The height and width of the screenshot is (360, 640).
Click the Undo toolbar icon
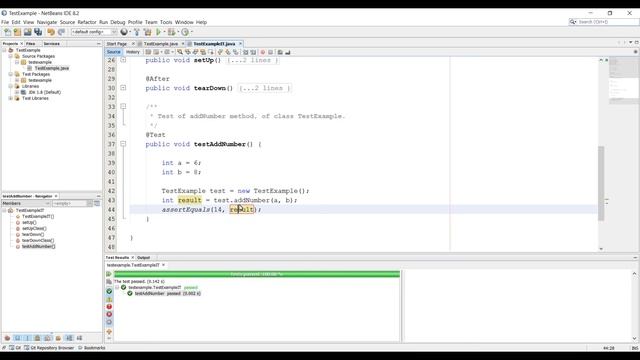[51, 32]
